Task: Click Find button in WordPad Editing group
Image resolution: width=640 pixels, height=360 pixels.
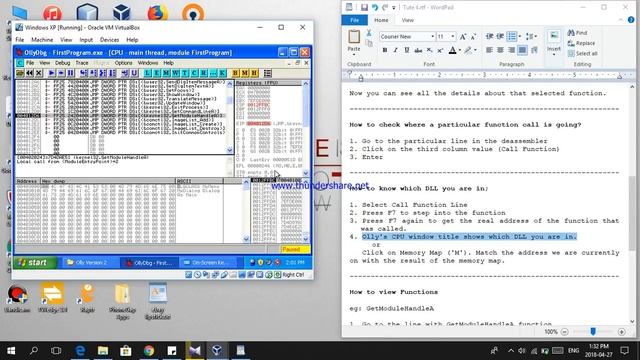Action: pos(578,33)
